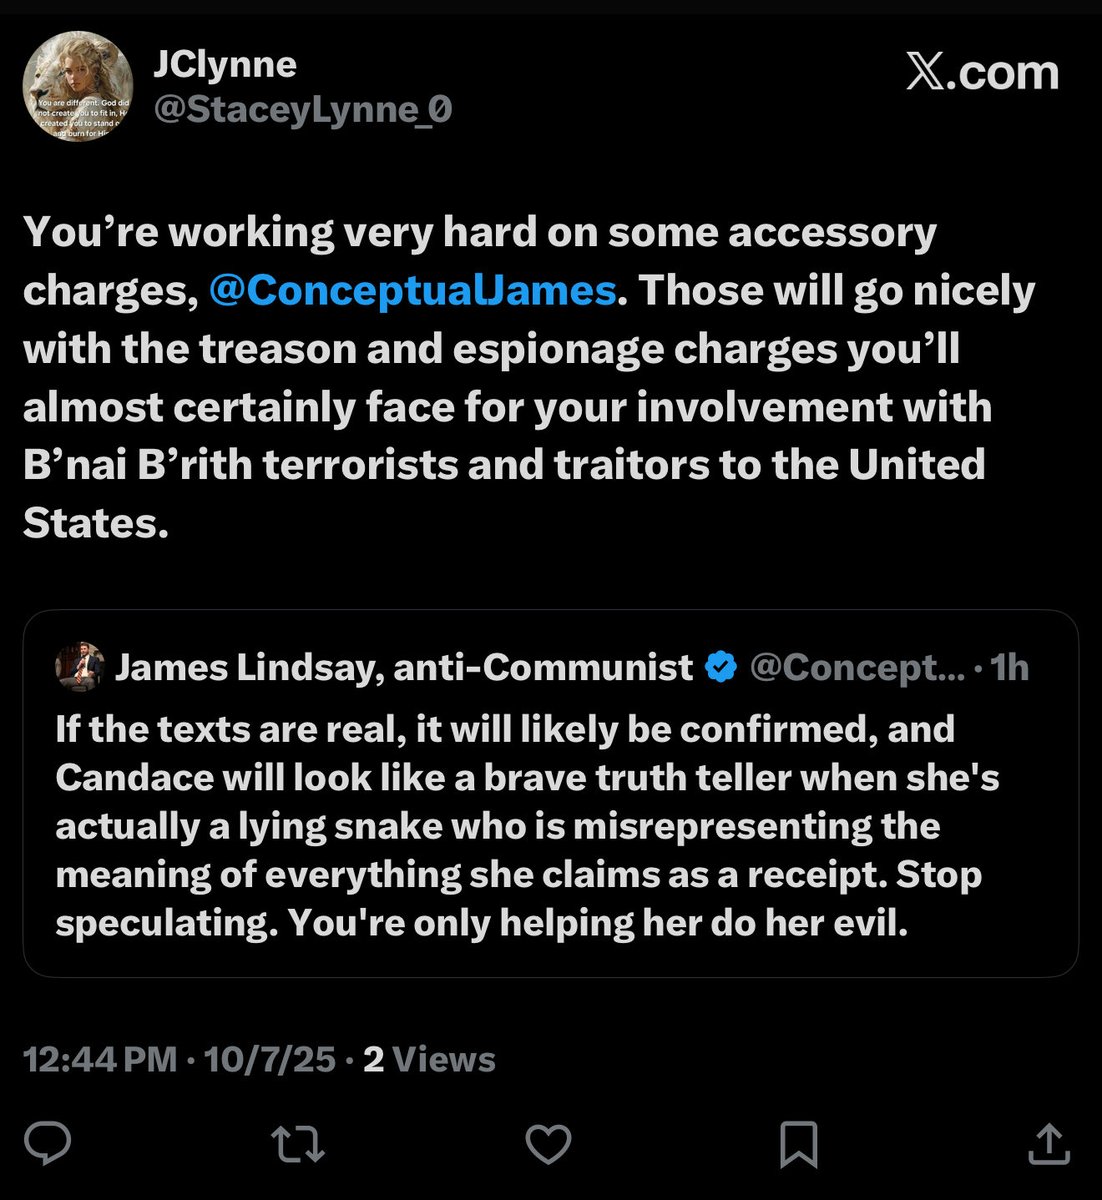Click the James Lindsay, anti-Communist name
Screen dimensions: 1102x1200
point(404,667)
